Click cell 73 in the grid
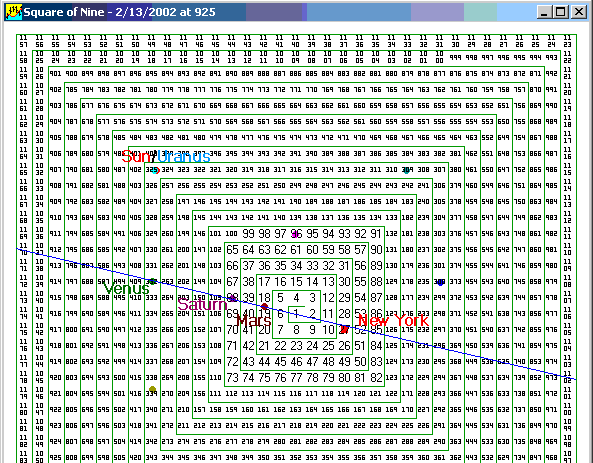593x463 pixels. 232,378
